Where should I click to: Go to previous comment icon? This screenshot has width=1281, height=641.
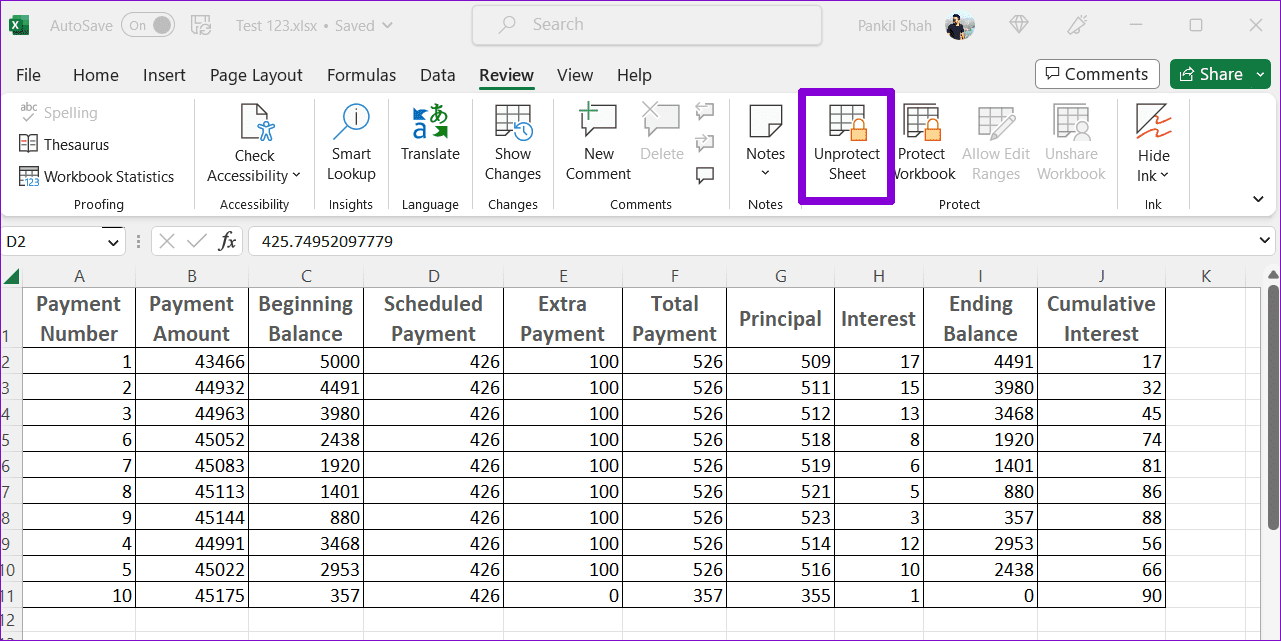click(x=705, y=111)
